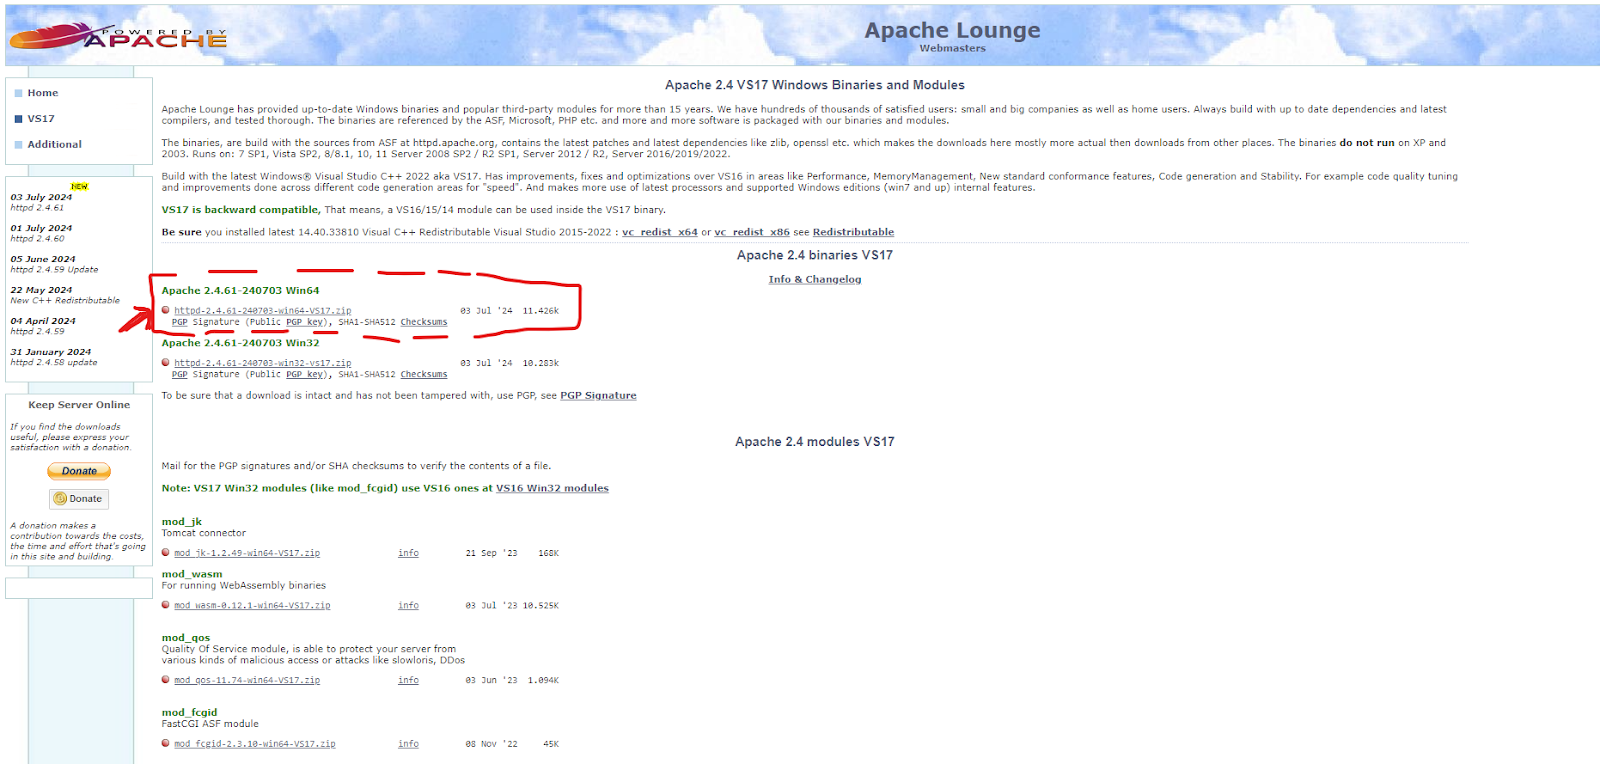Open Checksums link under Win64 download
Viewport: 1600px width, 764px height.
424,322
